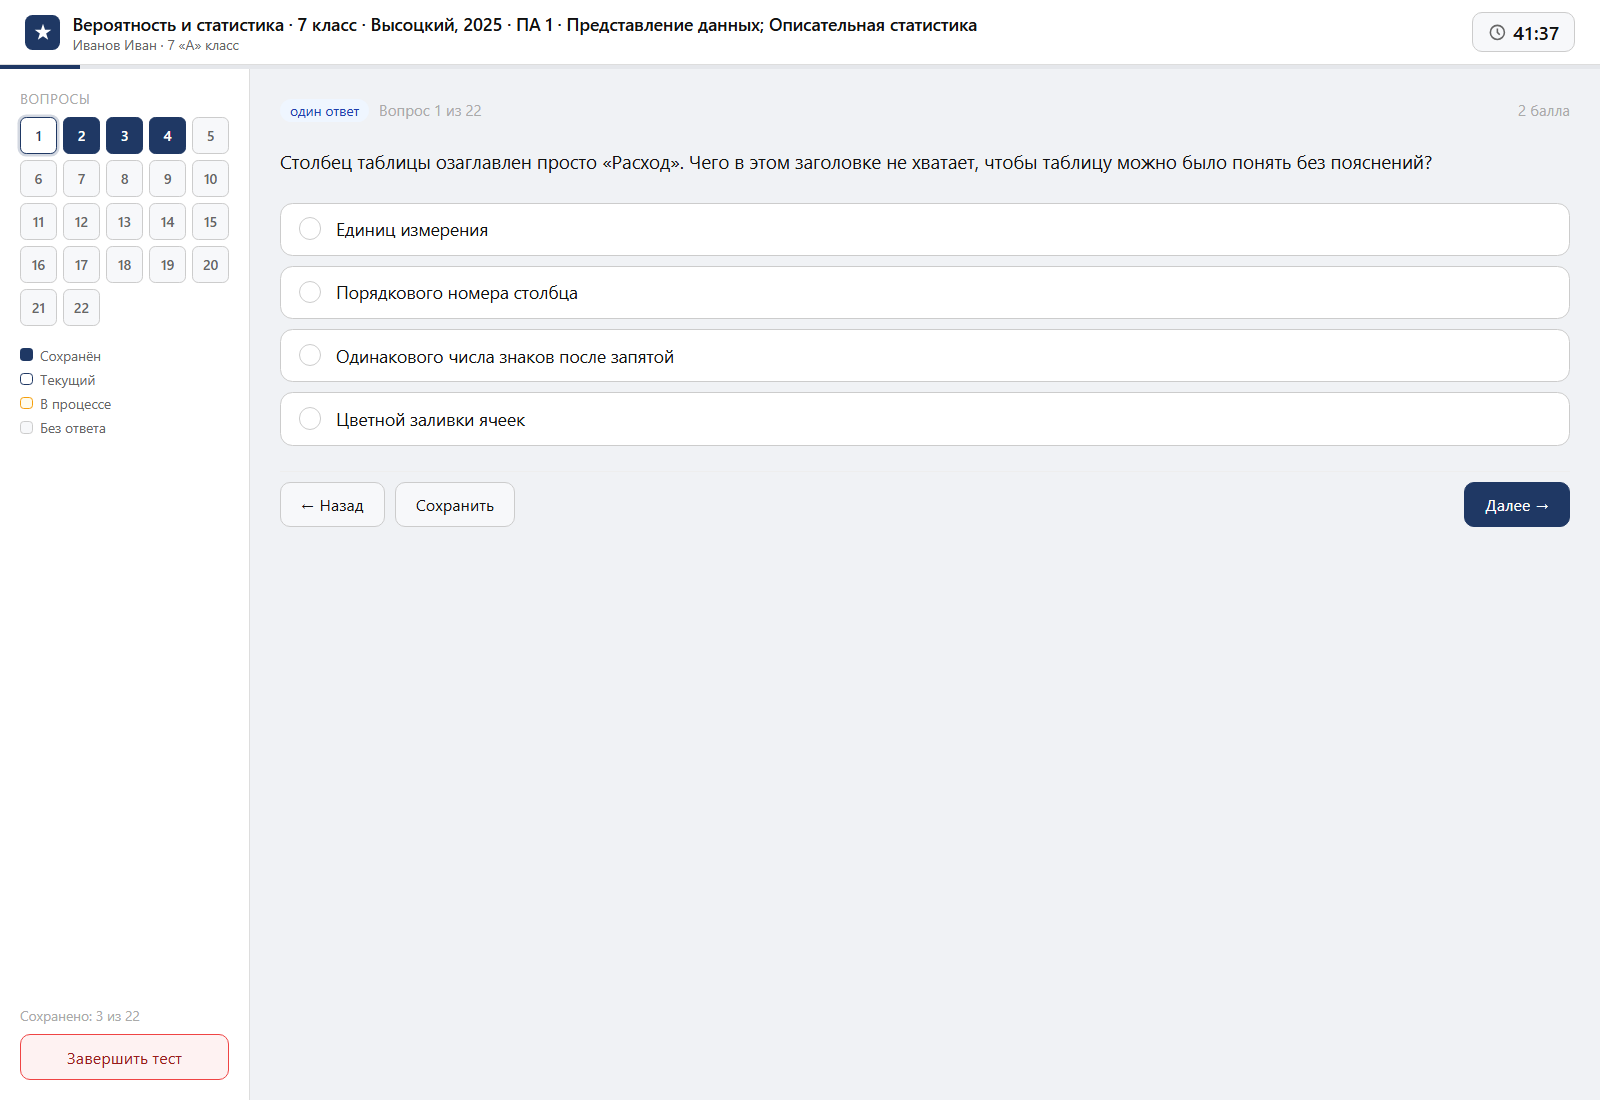
Task: Navigate to question 17
Action: (81, 265)
